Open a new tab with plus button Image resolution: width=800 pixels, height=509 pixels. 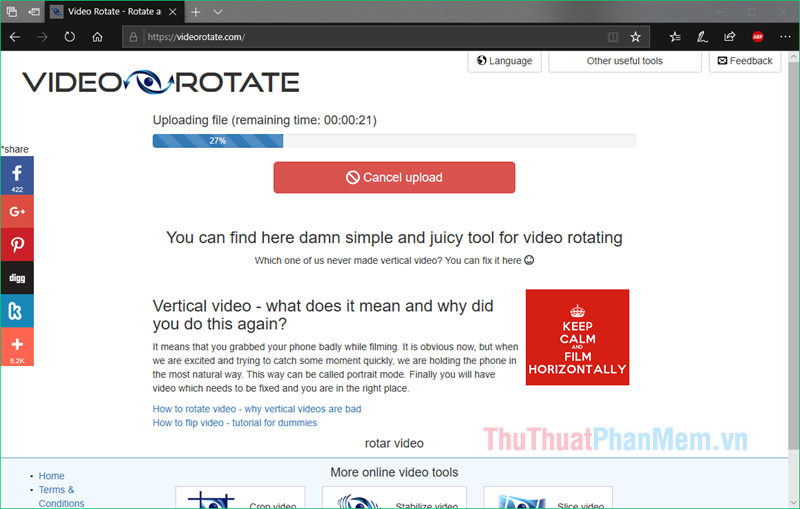195,12
